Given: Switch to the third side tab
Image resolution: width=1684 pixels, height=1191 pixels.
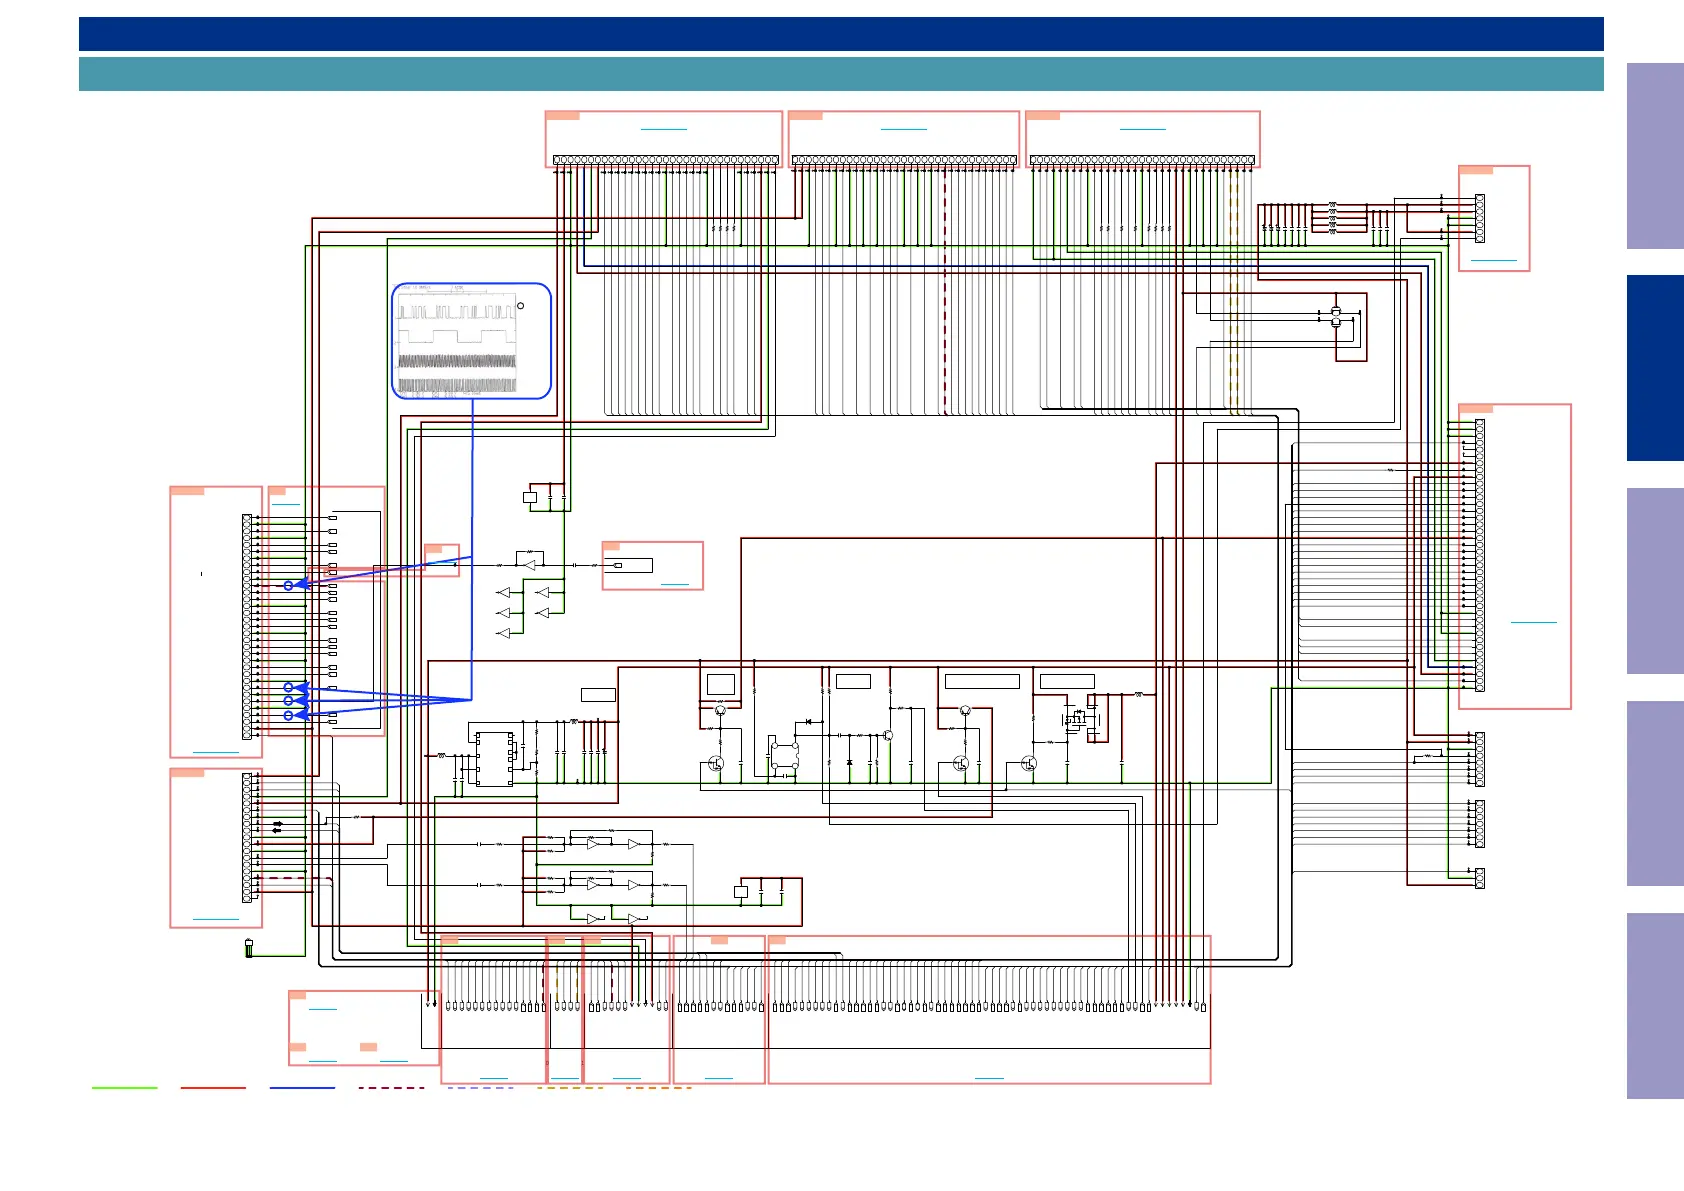Looking at the screenshot, I should [1655, 581].
